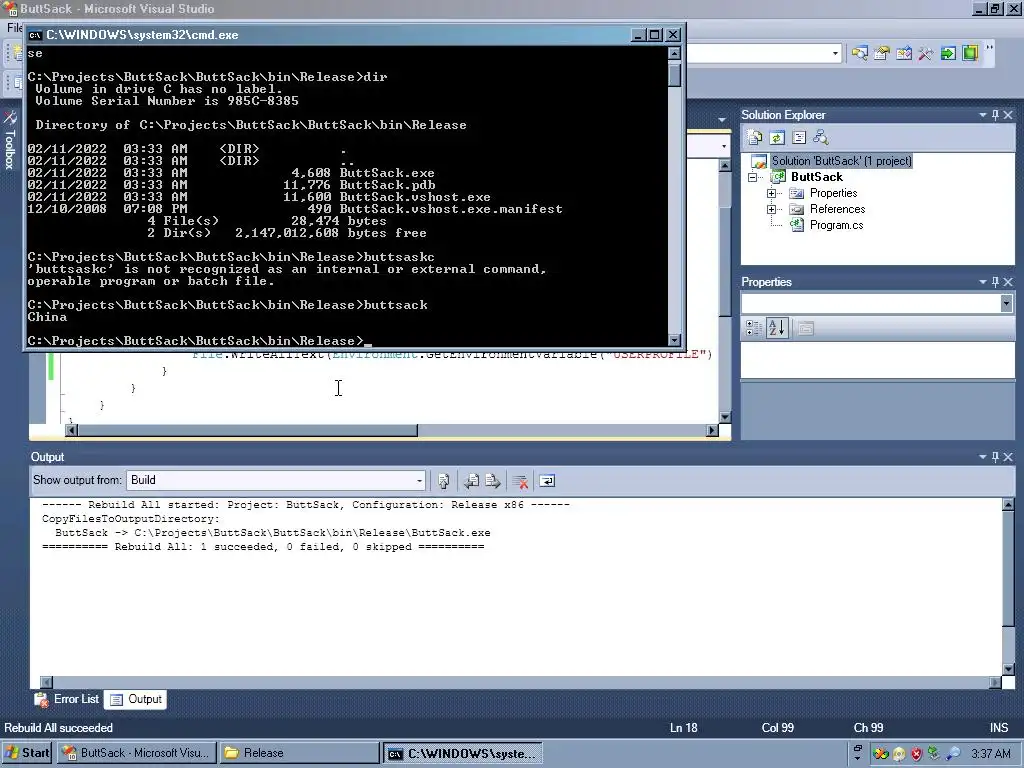The image size is (1024, 768).
Task: Clear all Output window text
Action: [x=520, y=481]
